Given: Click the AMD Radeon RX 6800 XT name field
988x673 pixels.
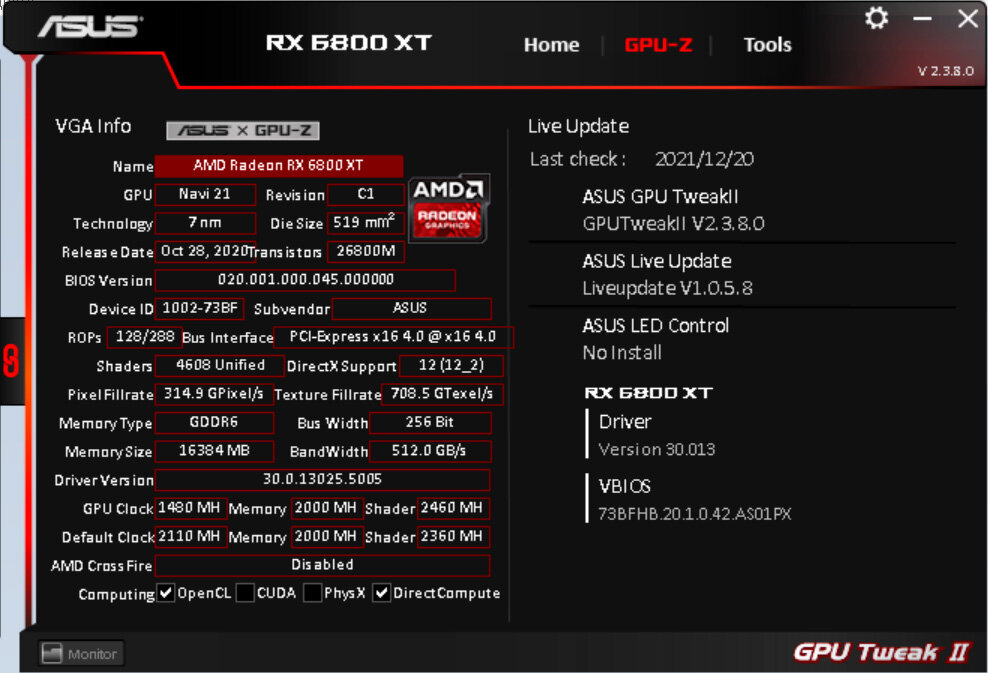Looking at the screenshot, I should coord(279,166).
